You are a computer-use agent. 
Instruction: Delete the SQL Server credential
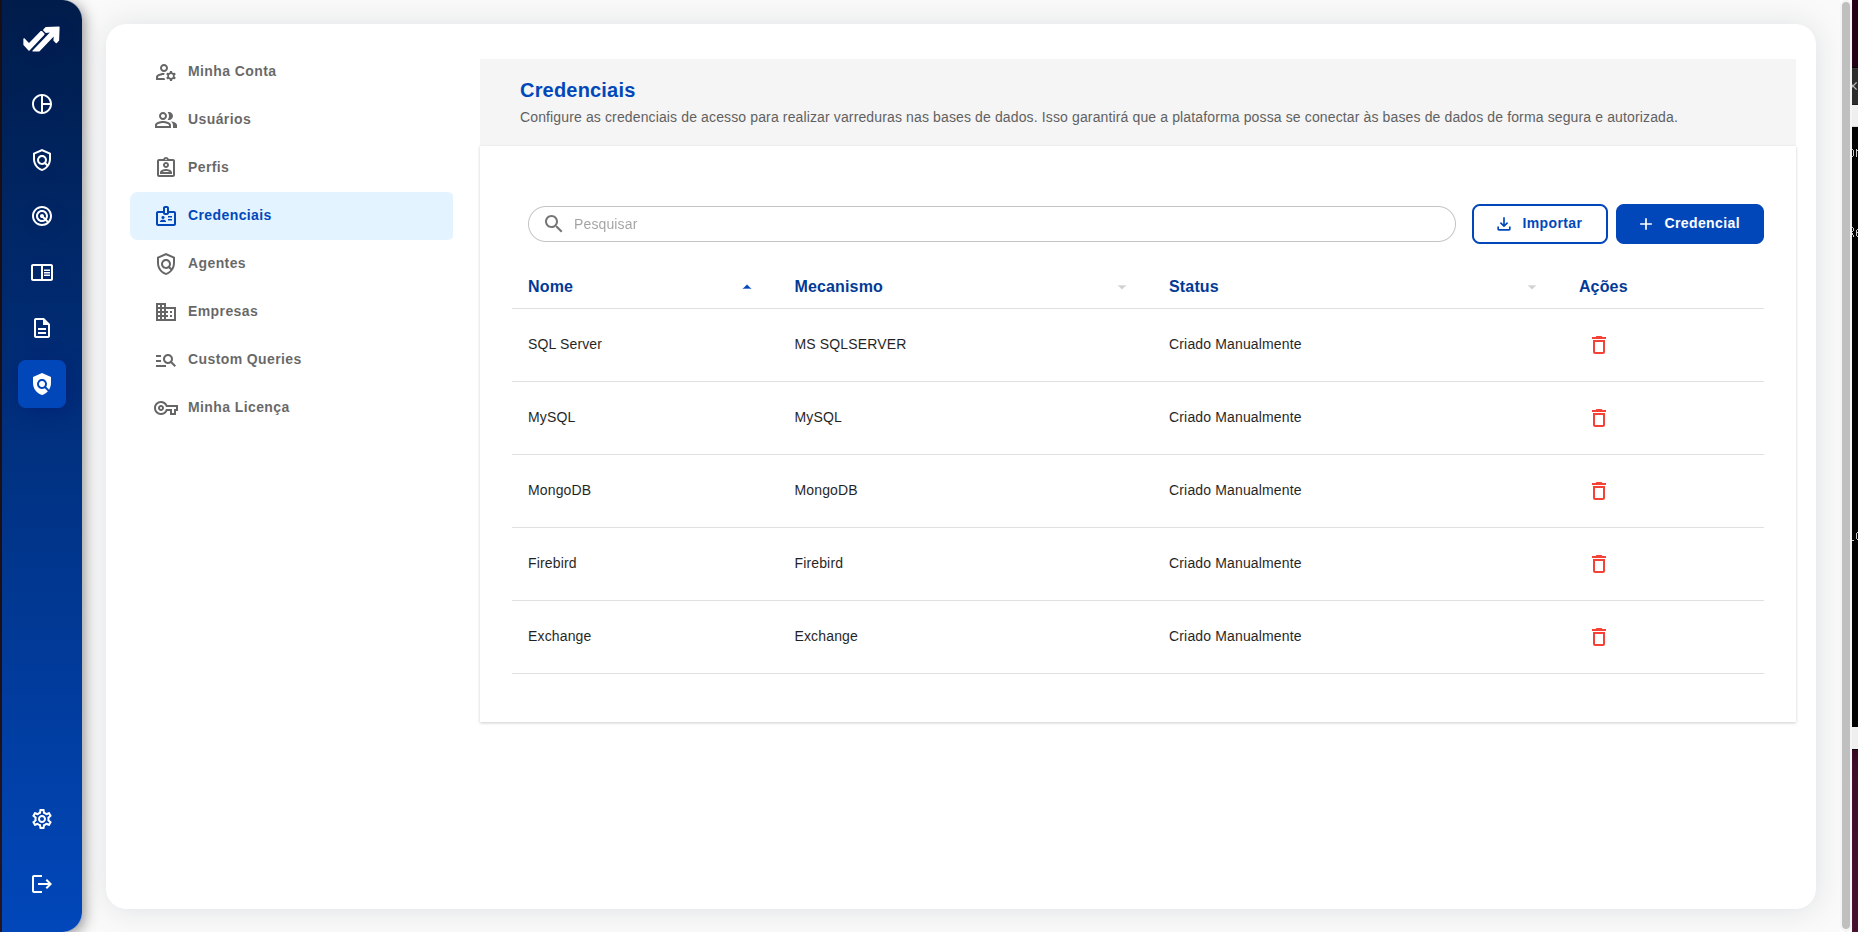tap(1598, 345)
